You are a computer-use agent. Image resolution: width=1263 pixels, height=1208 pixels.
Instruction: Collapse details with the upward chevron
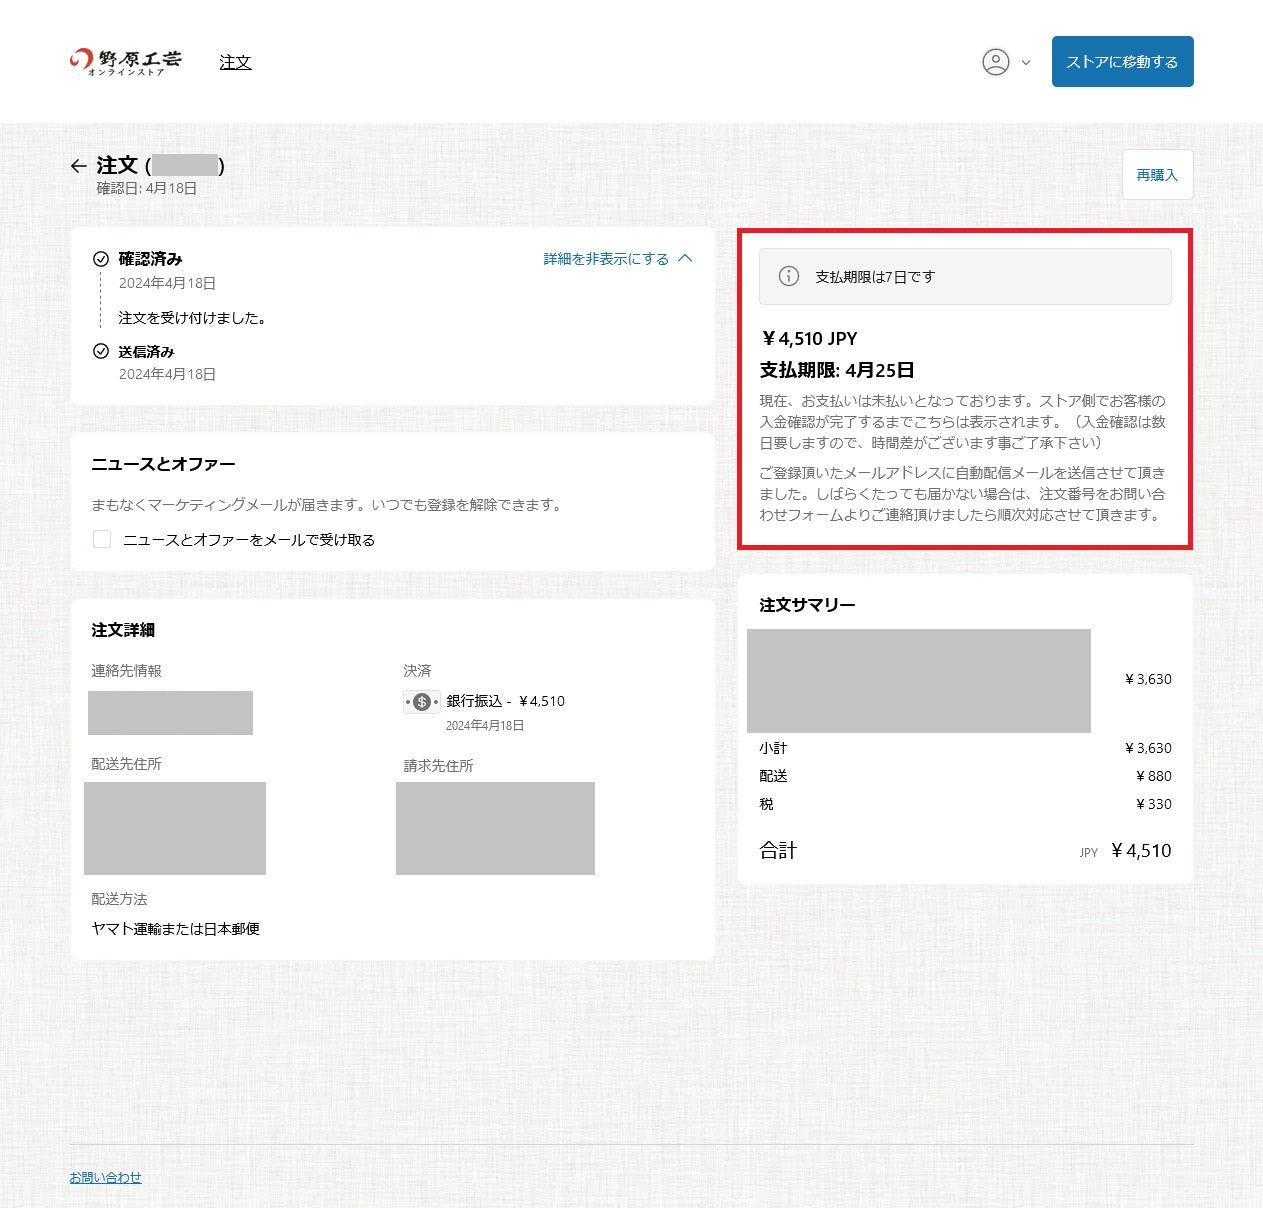pos(685,258)
